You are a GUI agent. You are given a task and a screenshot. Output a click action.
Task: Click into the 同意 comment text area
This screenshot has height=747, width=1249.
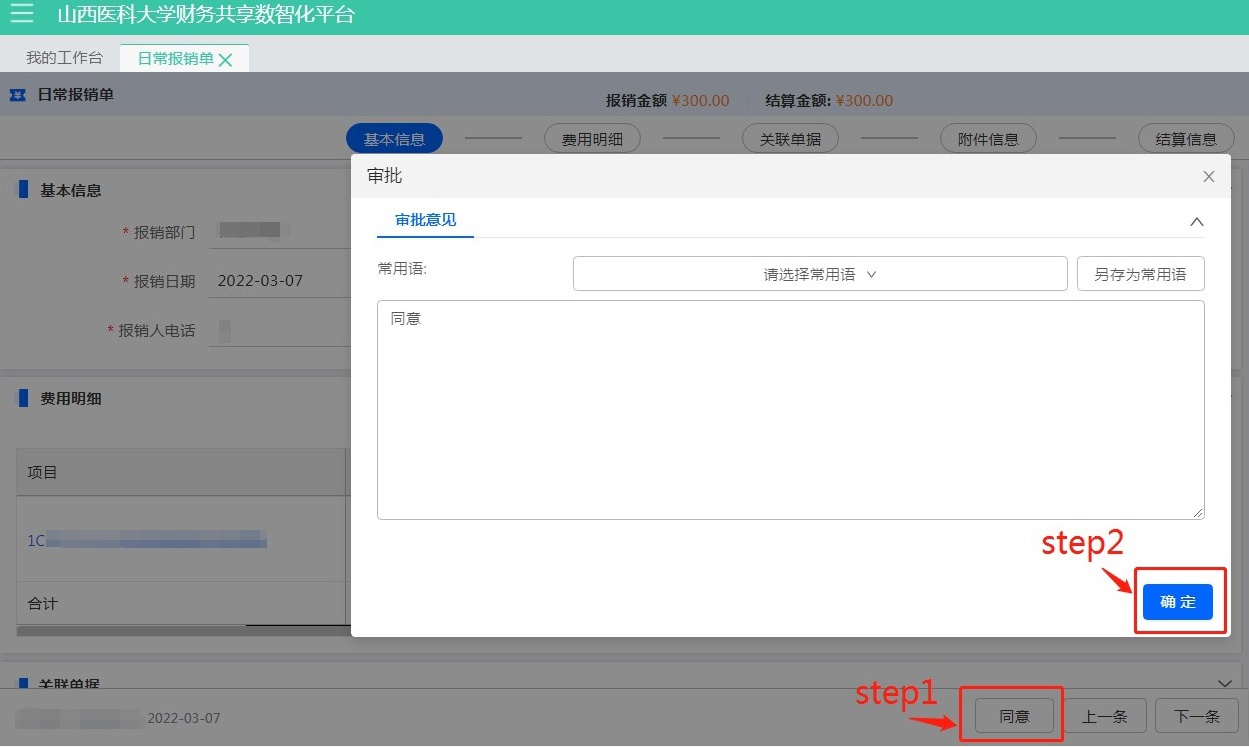click(x=790, y=410)
